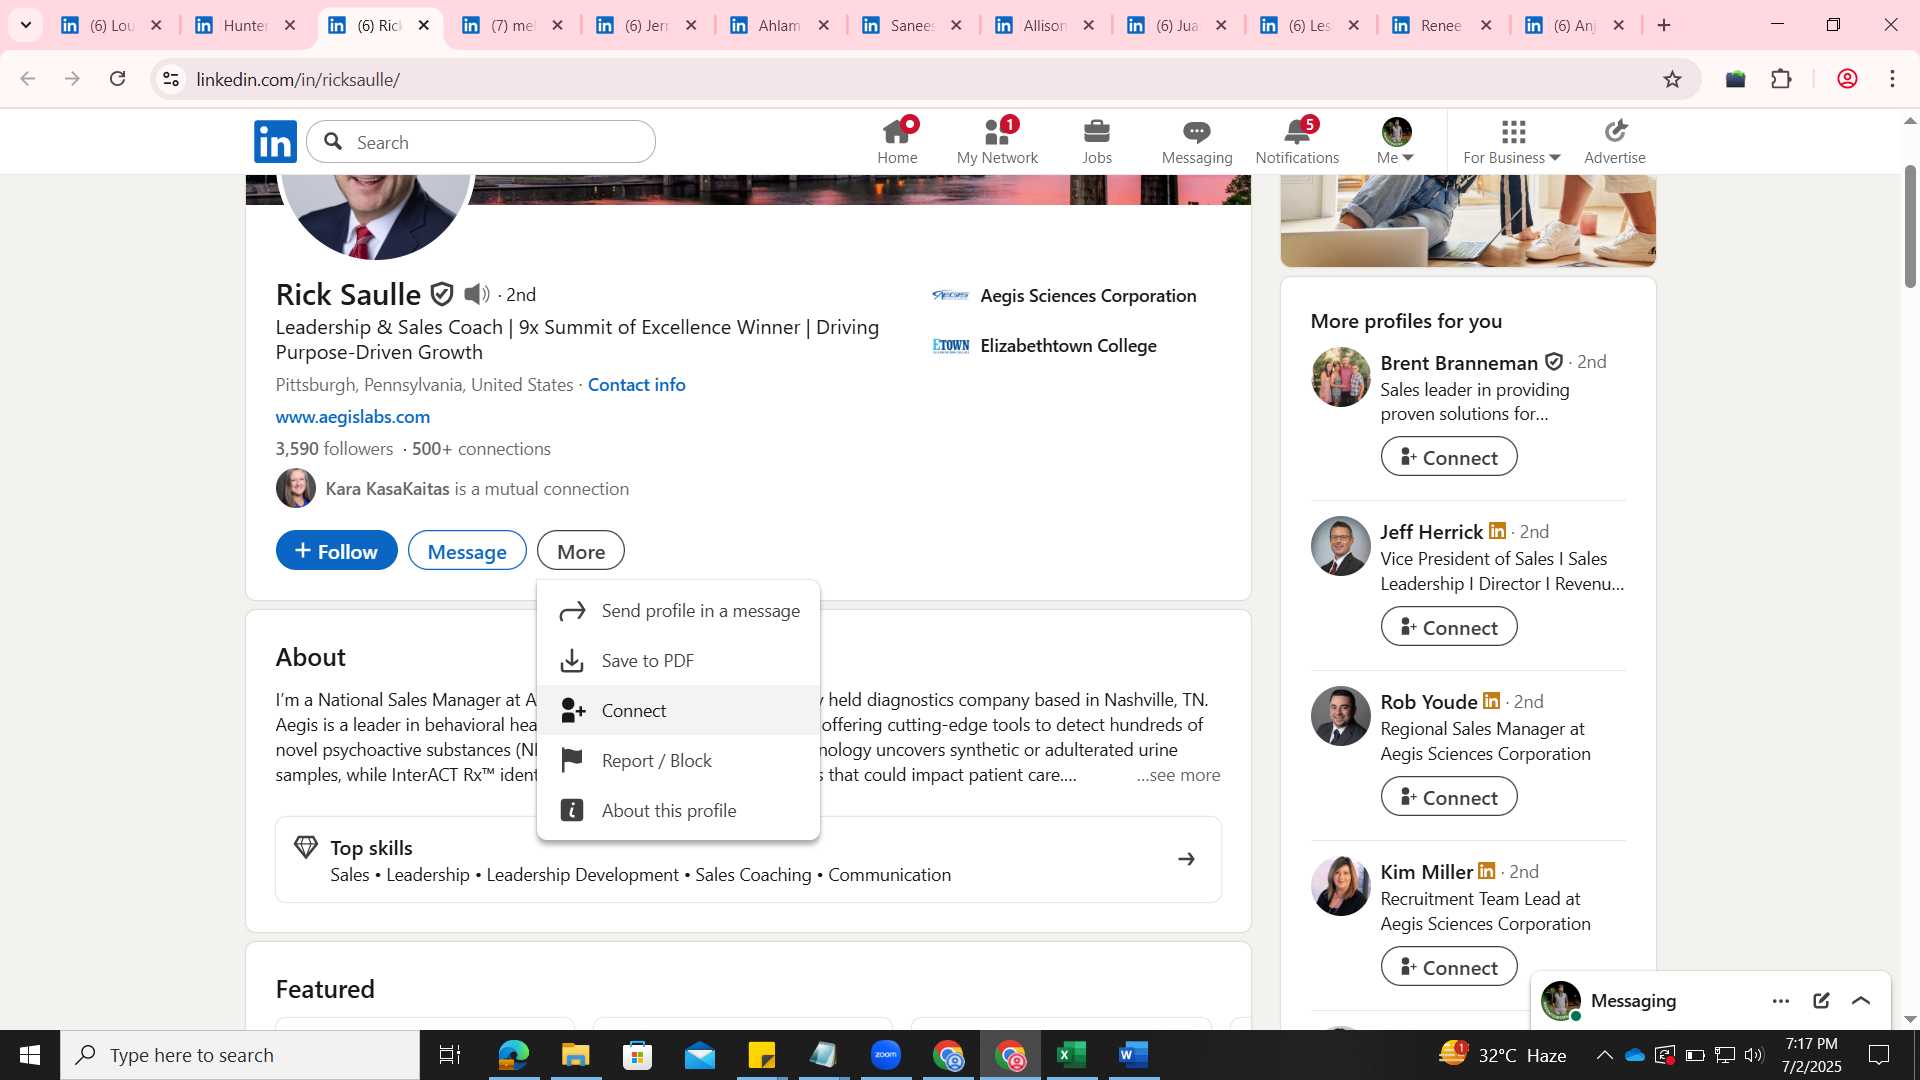Screen dimensions: 1920x1080
Task: Select About this profile option
Action: [x=678, y=811]
